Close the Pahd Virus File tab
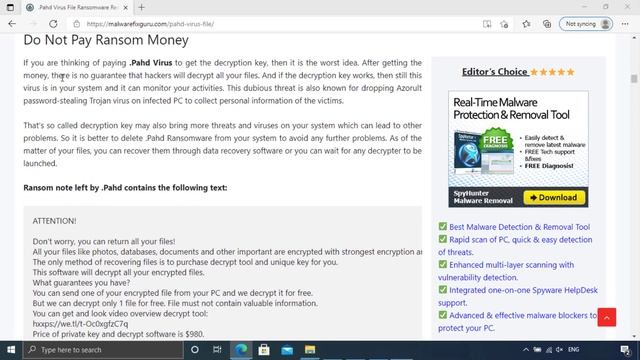 click(x=125, y=7)
